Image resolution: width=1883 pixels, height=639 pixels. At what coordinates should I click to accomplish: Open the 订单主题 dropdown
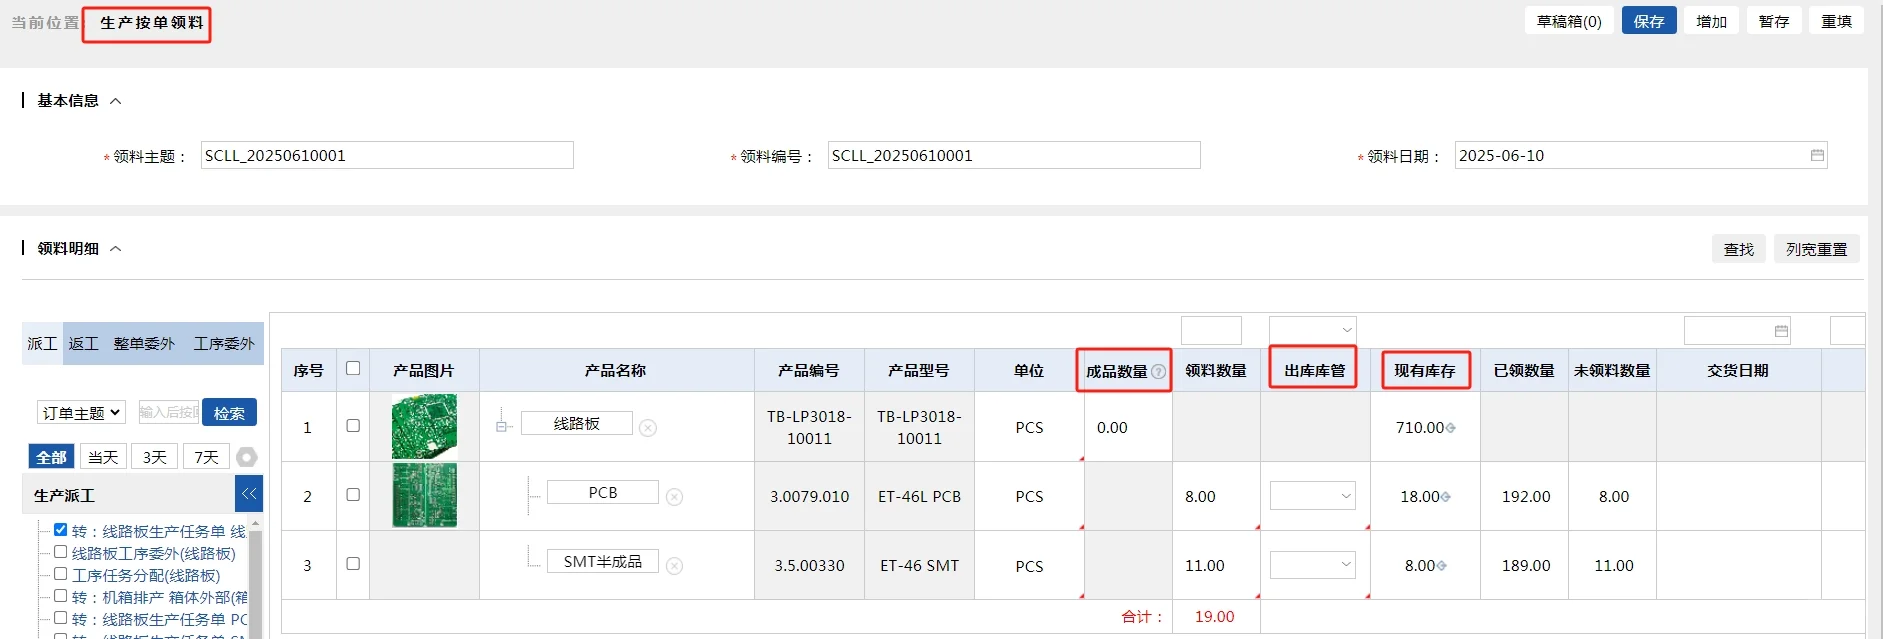(x=81, y=412)
